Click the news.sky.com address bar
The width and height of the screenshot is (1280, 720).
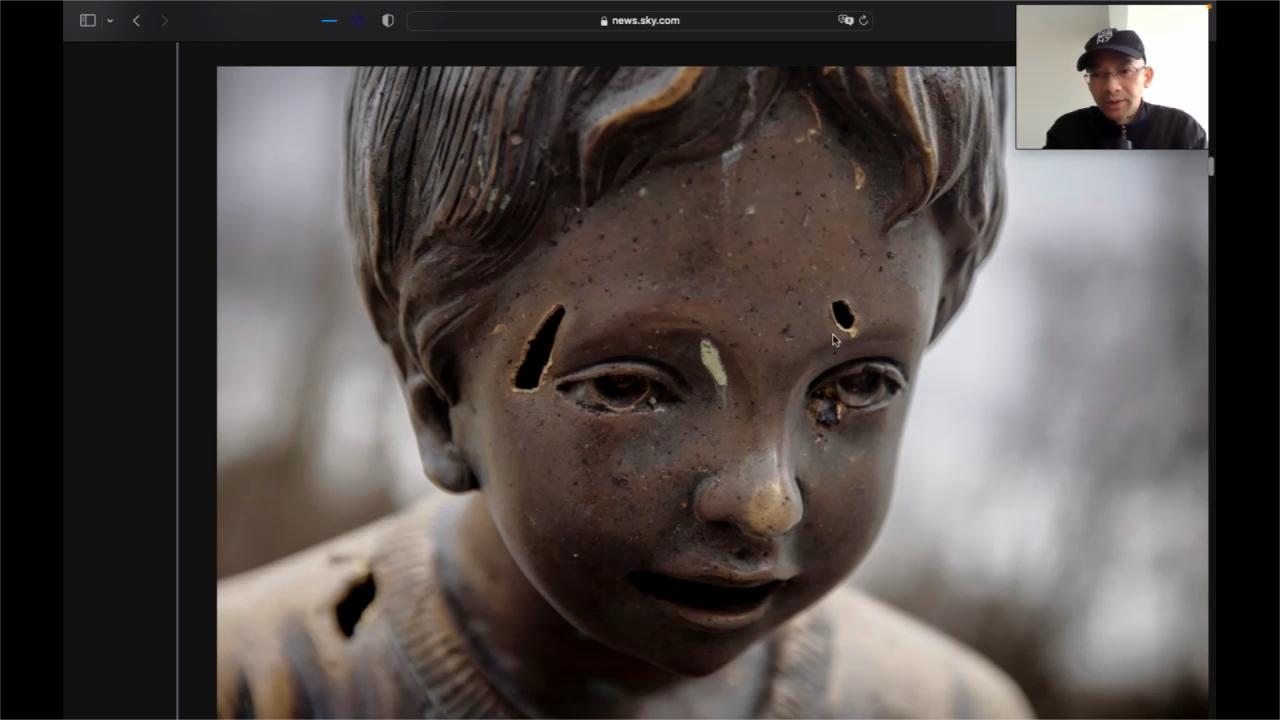click(x=640, y=20)
